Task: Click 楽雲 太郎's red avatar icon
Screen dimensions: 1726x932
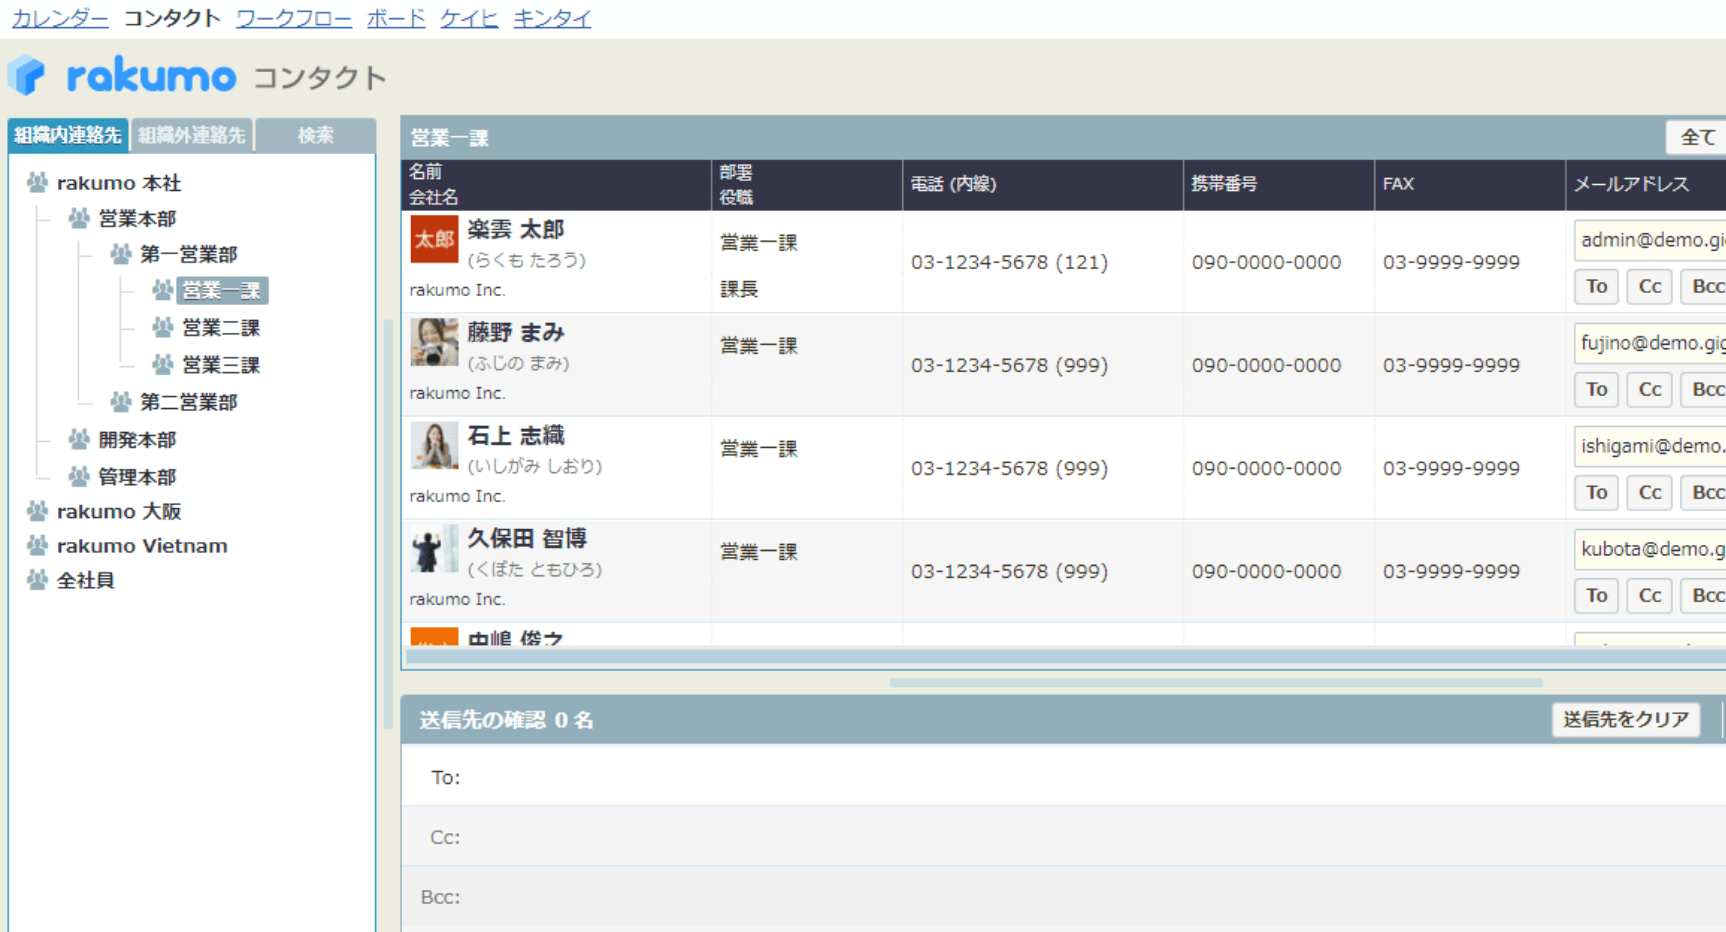Action: [434, 239]
